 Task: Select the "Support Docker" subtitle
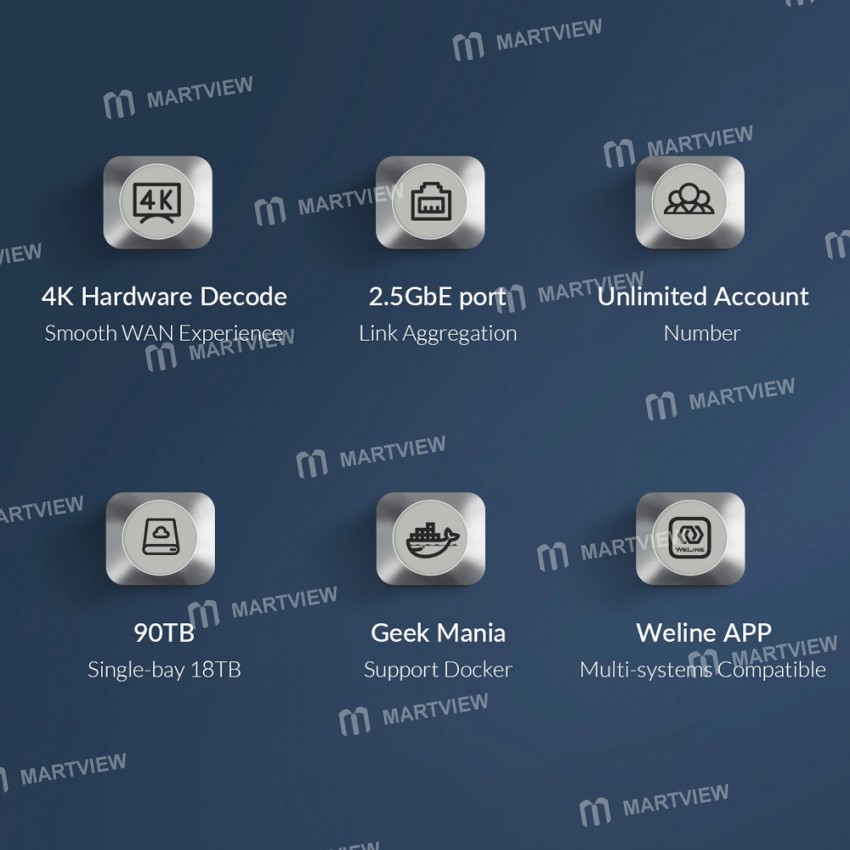pyautogui.click(x=438, y=669)
